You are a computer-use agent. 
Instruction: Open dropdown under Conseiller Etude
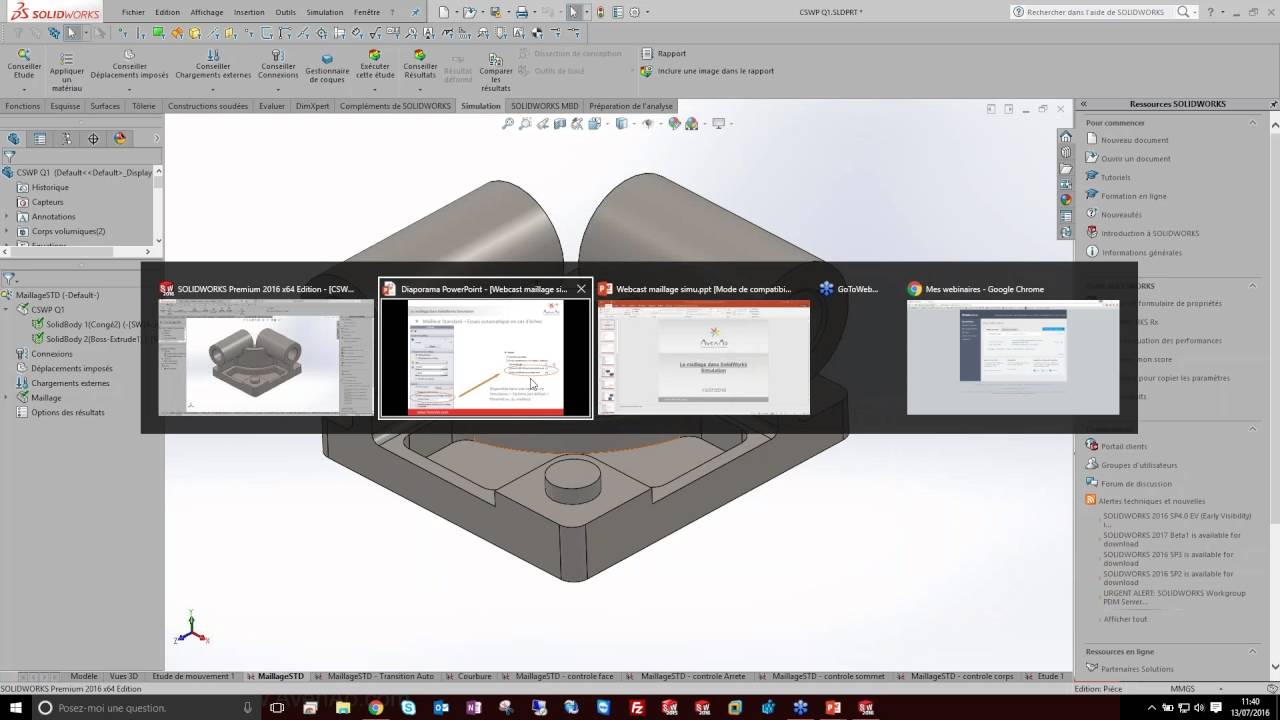[x=24, y=88]
